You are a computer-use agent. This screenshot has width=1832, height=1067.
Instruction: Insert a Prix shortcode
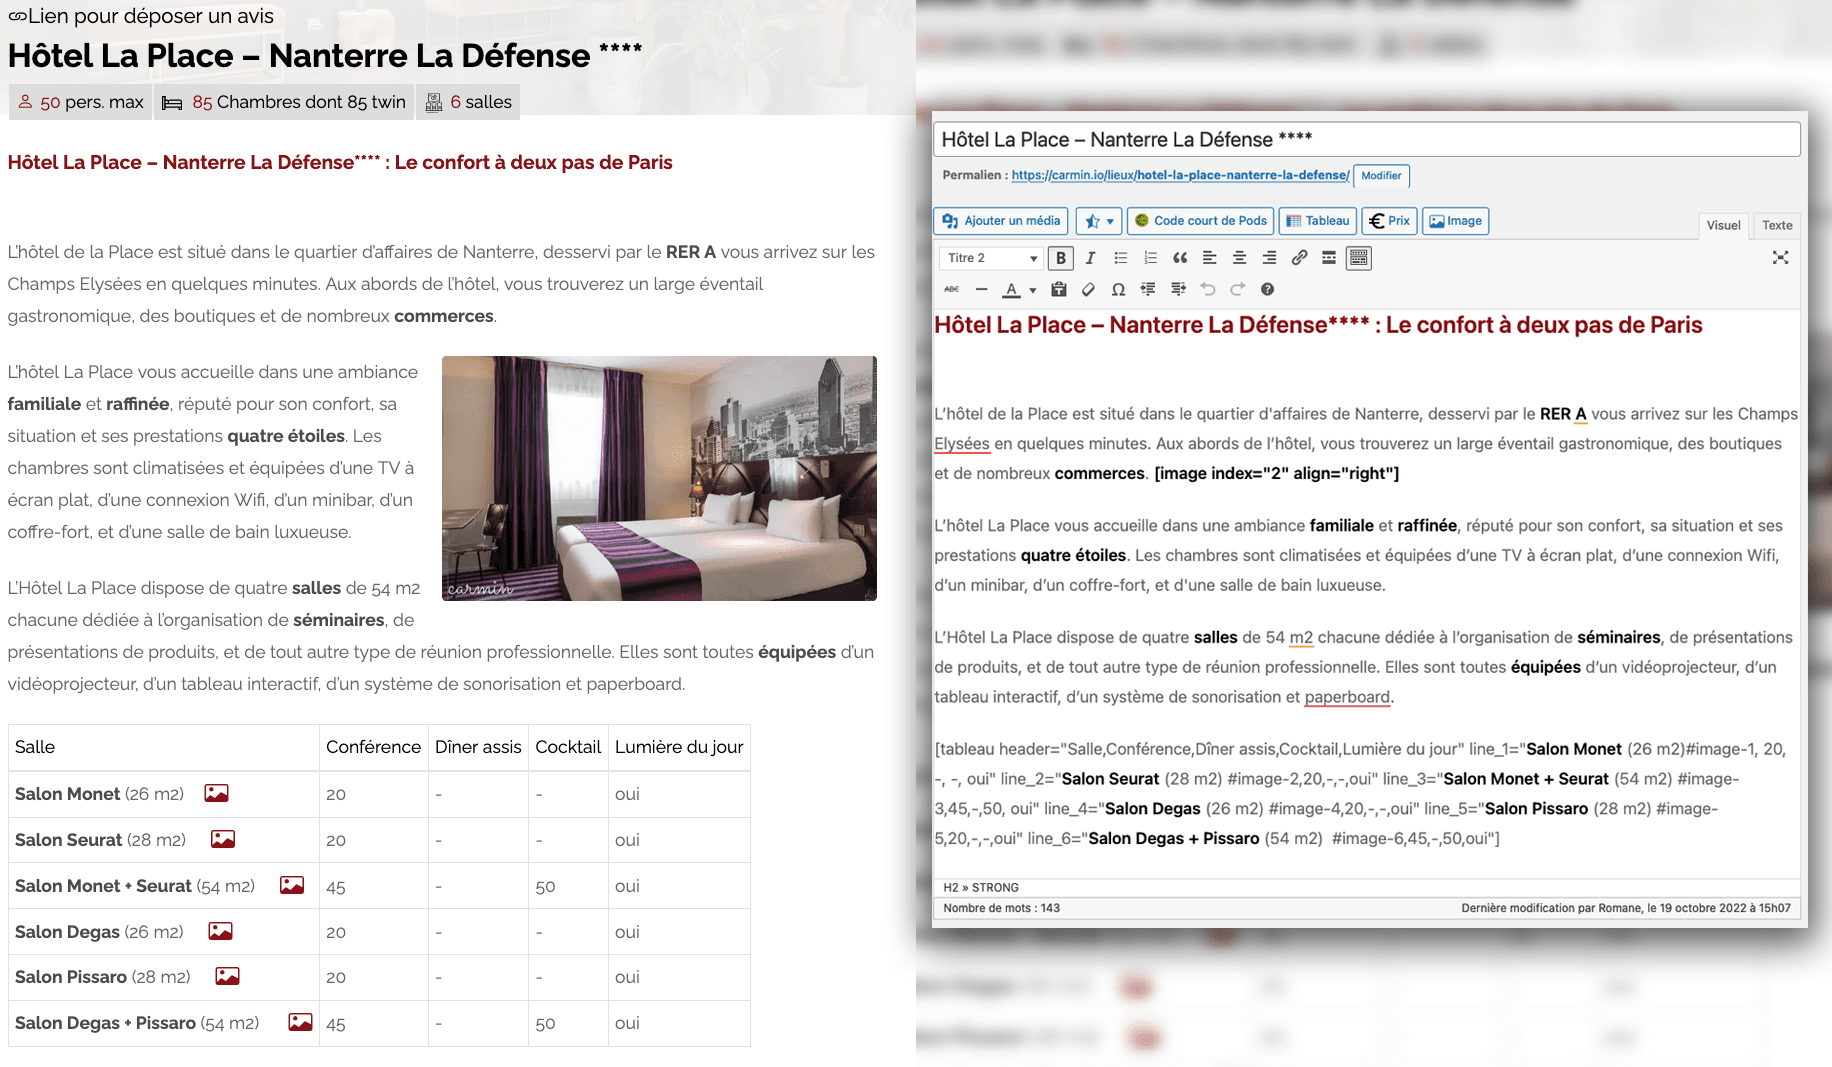(x=1390, y=221)
